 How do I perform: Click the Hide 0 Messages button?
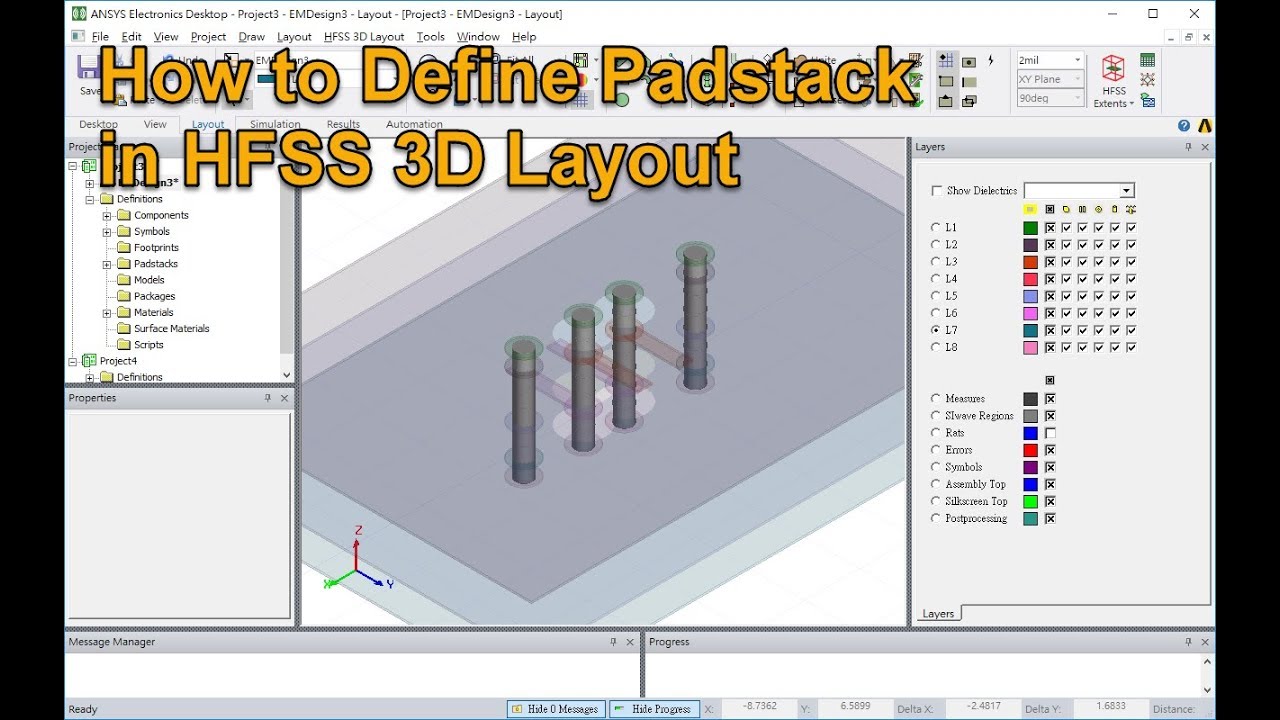pos(555,709)
